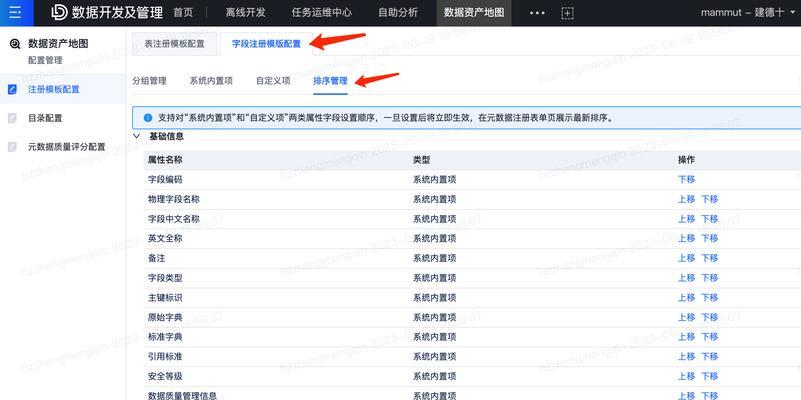Image resolution: width=801 pixels, height=400 pixels.
Task: Click 下移 for 物理字段名称 row
Action: click(x=709, y=199)
